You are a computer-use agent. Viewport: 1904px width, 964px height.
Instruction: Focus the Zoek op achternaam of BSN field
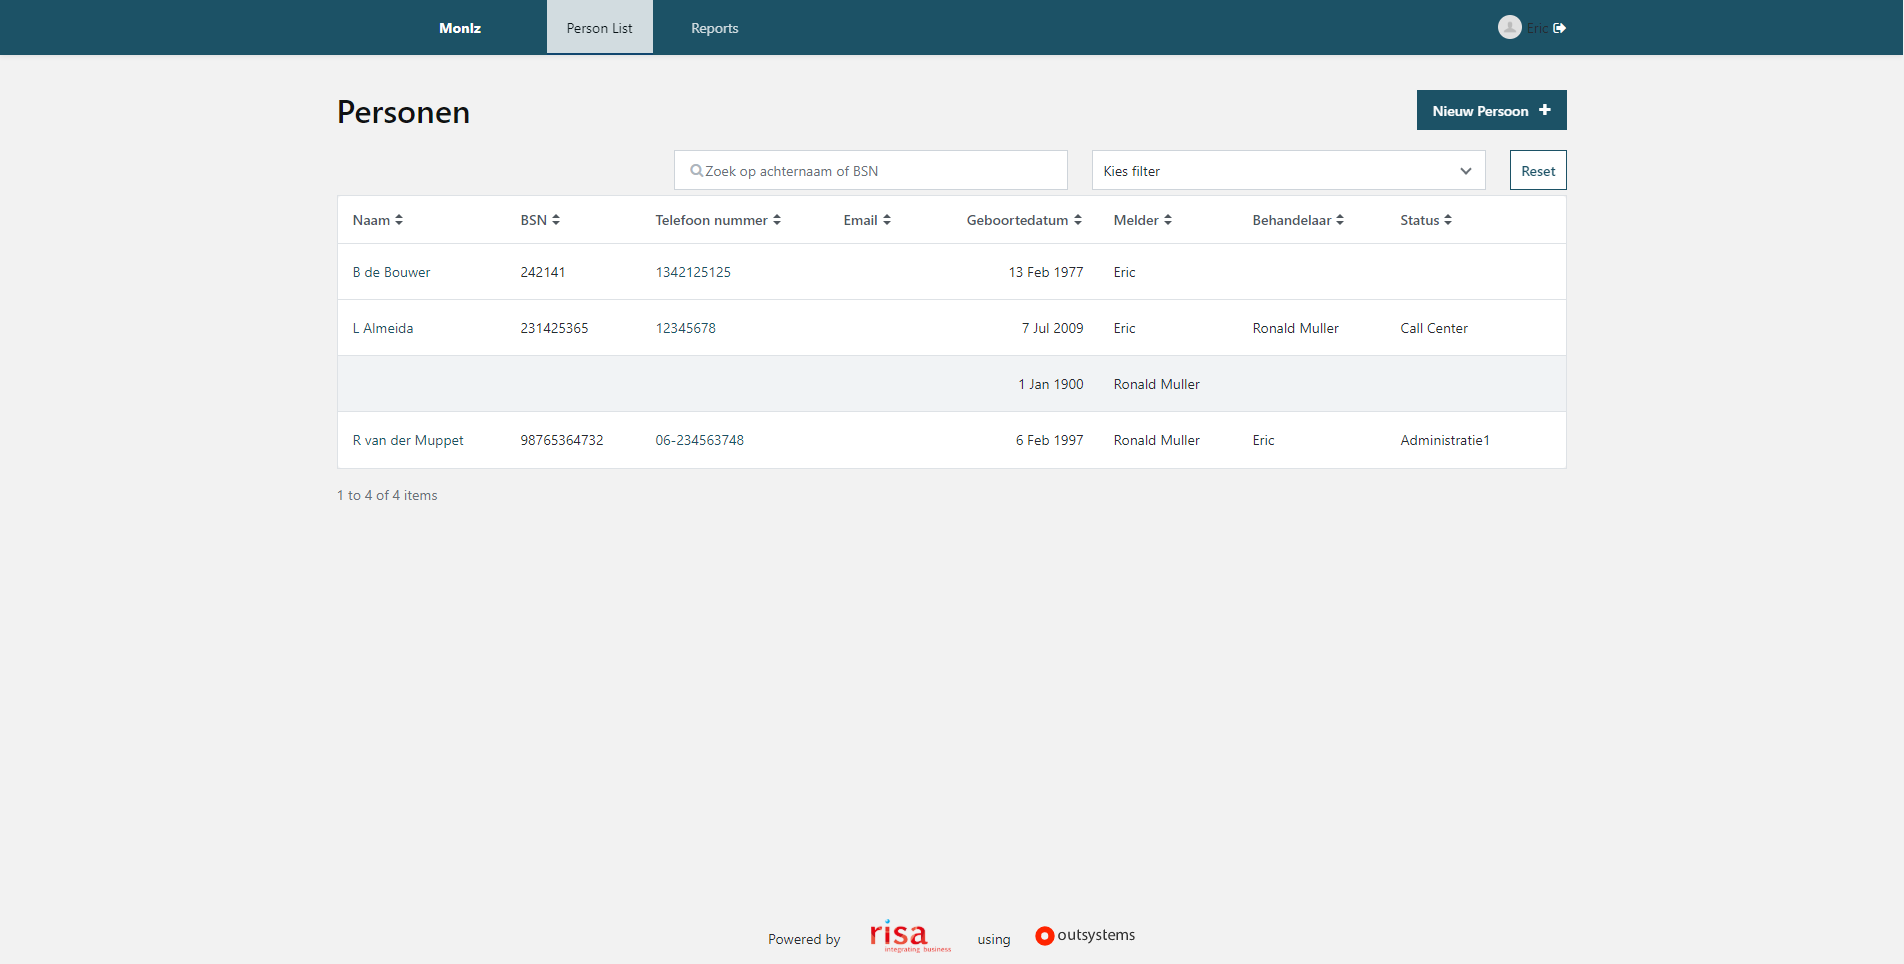(871, 170)
